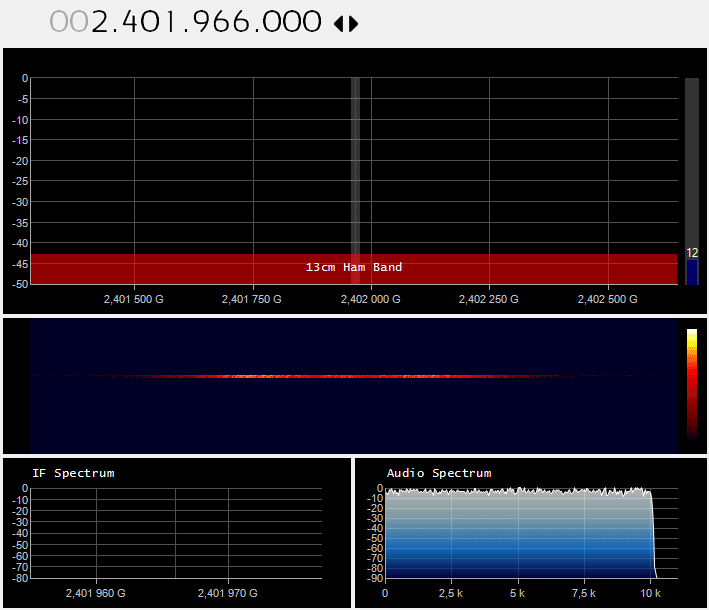Click the left arrow beside the frequency display
This screenshot has height=610, width=709.
(339, 24)
